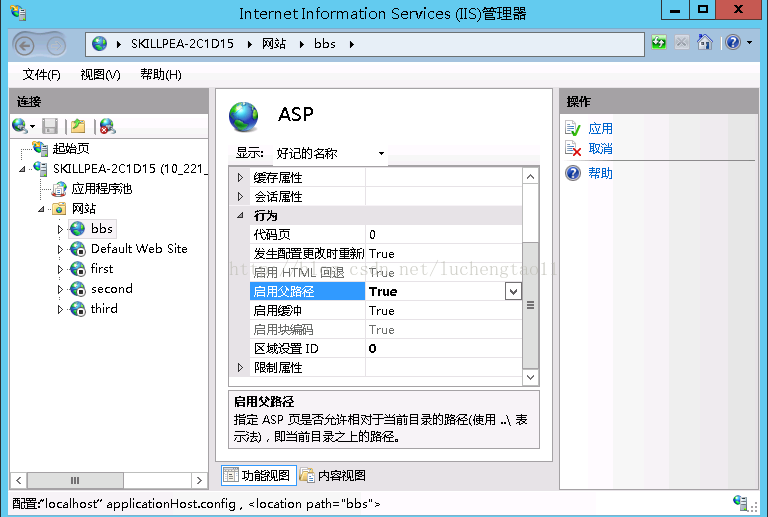The height and width of the screenshot is (517, 768).
Task: Click the Apply (应用) action icon
Action: [x=573, y=128]
